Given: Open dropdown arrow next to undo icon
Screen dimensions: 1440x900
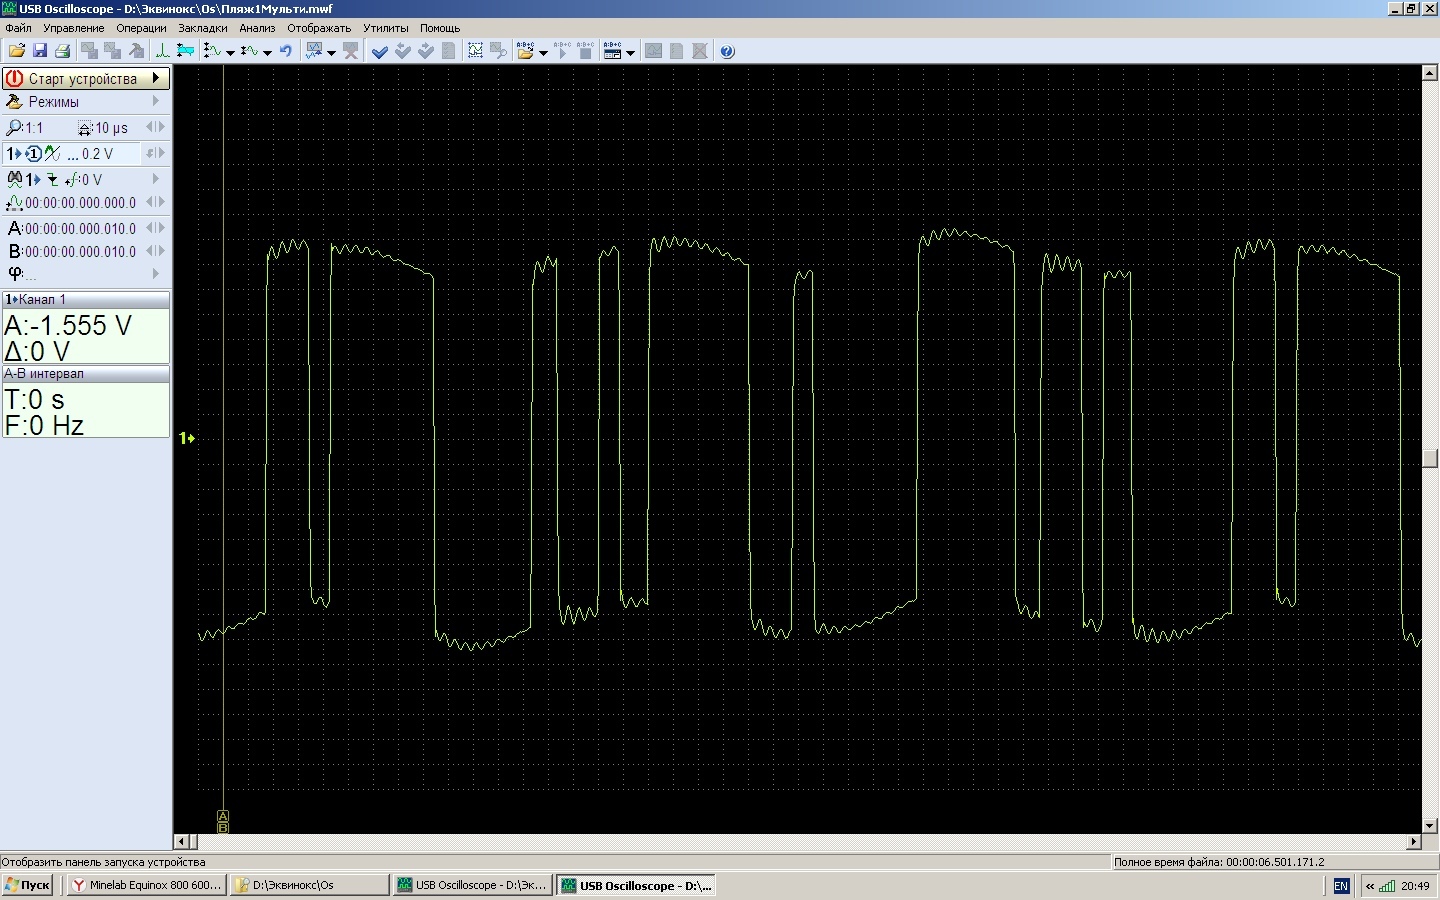Looking at the screenshot, I should pos(267,53).
